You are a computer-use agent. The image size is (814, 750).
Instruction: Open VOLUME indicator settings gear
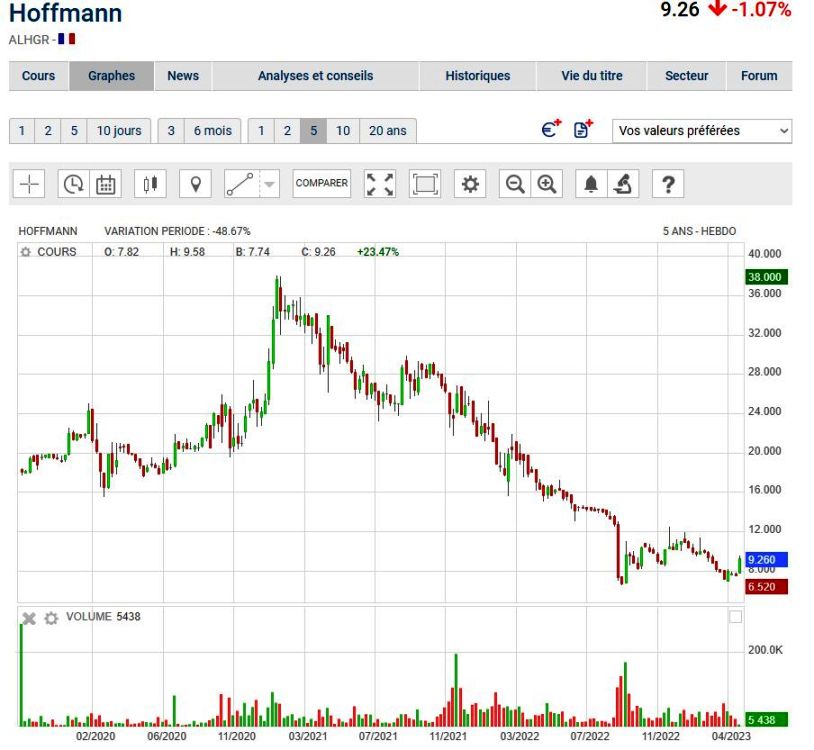click(x=51, y=618)
